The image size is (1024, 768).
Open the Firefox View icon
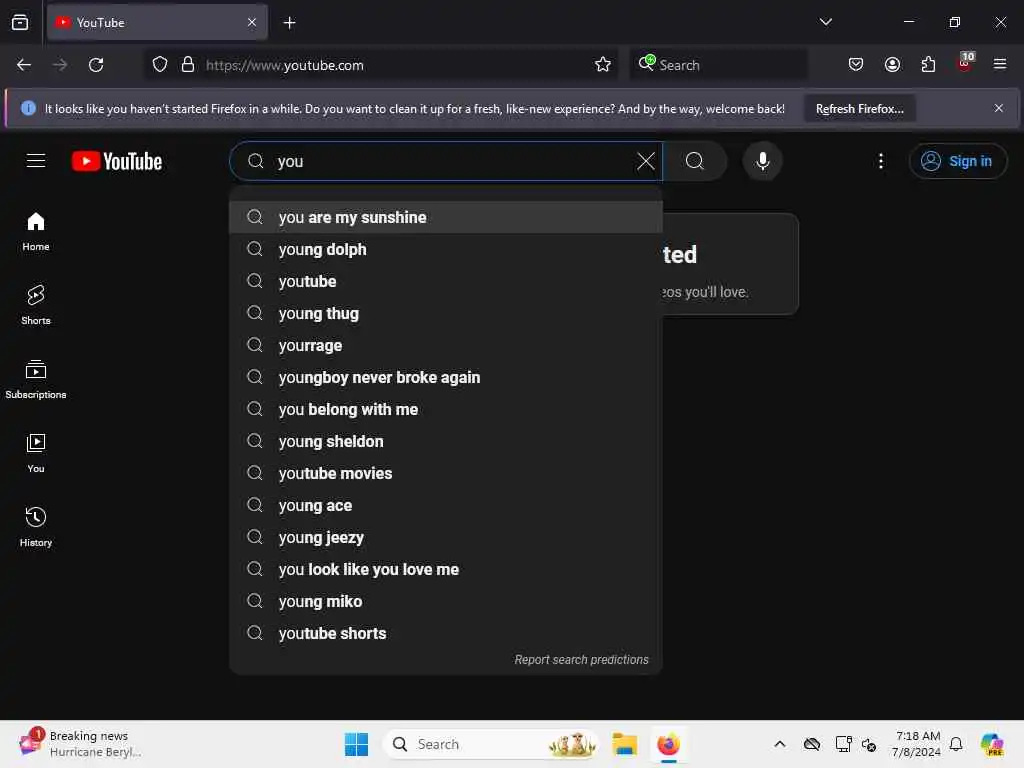pos(20,22)
